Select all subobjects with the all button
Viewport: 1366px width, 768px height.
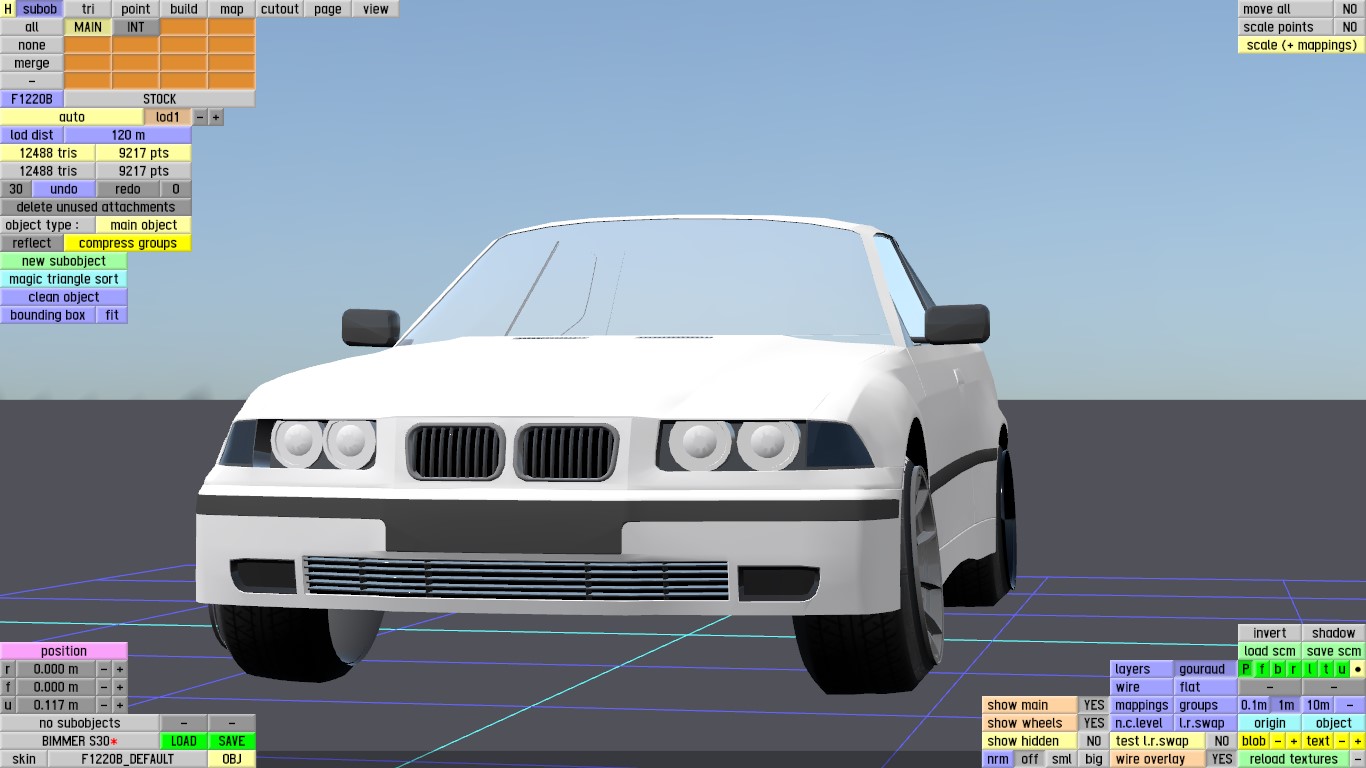[32, 27]
